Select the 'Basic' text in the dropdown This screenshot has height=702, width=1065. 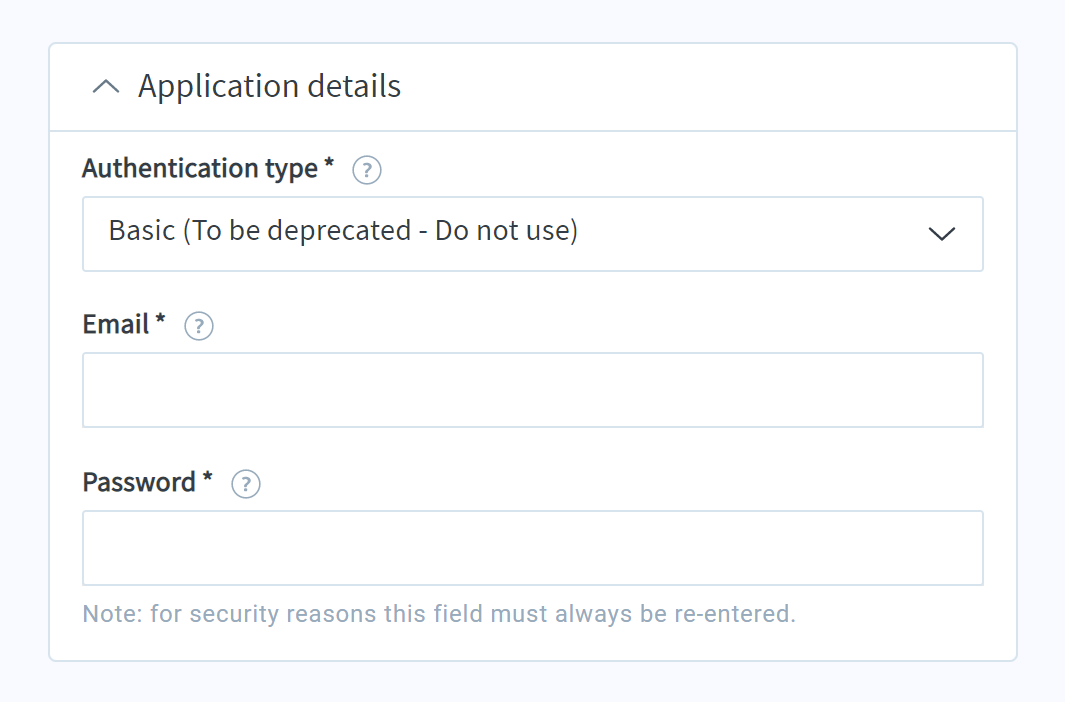point(142,231)
